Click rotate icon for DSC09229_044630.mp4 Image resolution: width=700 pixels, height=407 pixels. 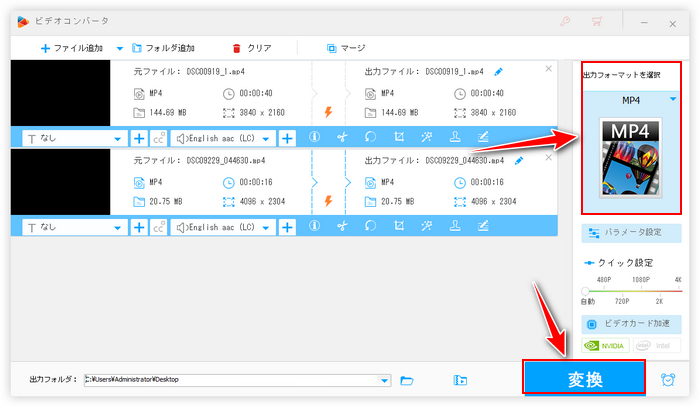click(369, 227)
